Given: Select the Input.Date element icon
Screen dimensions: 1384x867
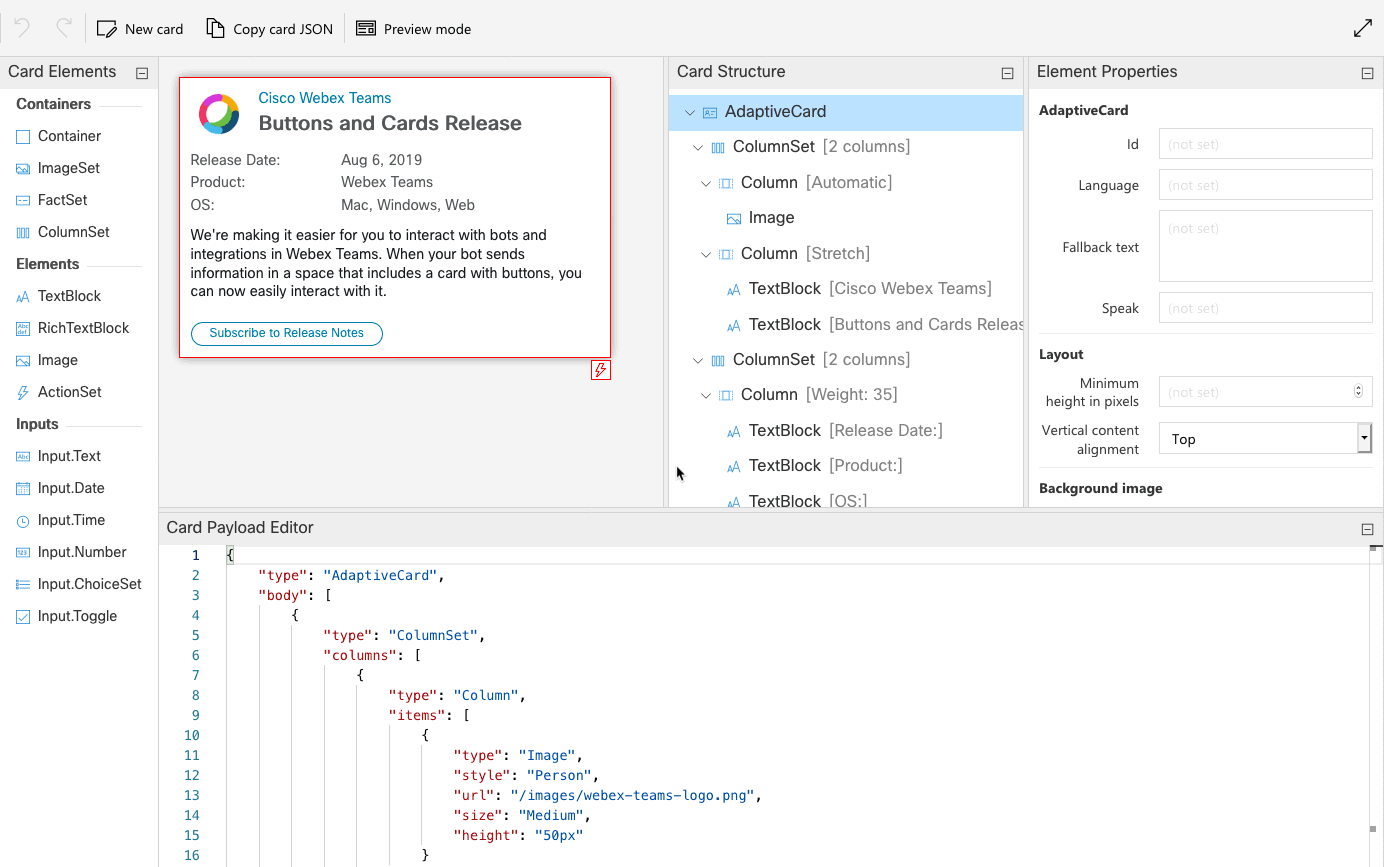Looking at the screenshot, I should coord(23,488).
